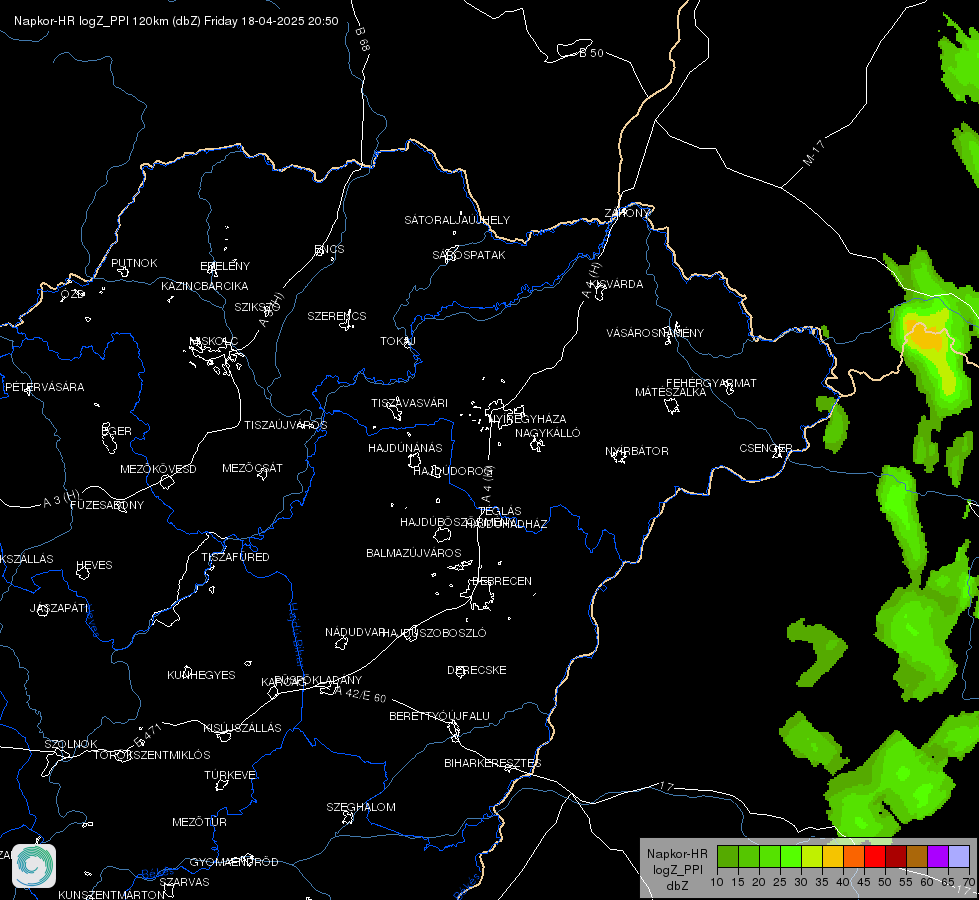Click the yellow-orange storm core radar echo
The height and width of the screenshot is (900, 979).
click(926, 335)
